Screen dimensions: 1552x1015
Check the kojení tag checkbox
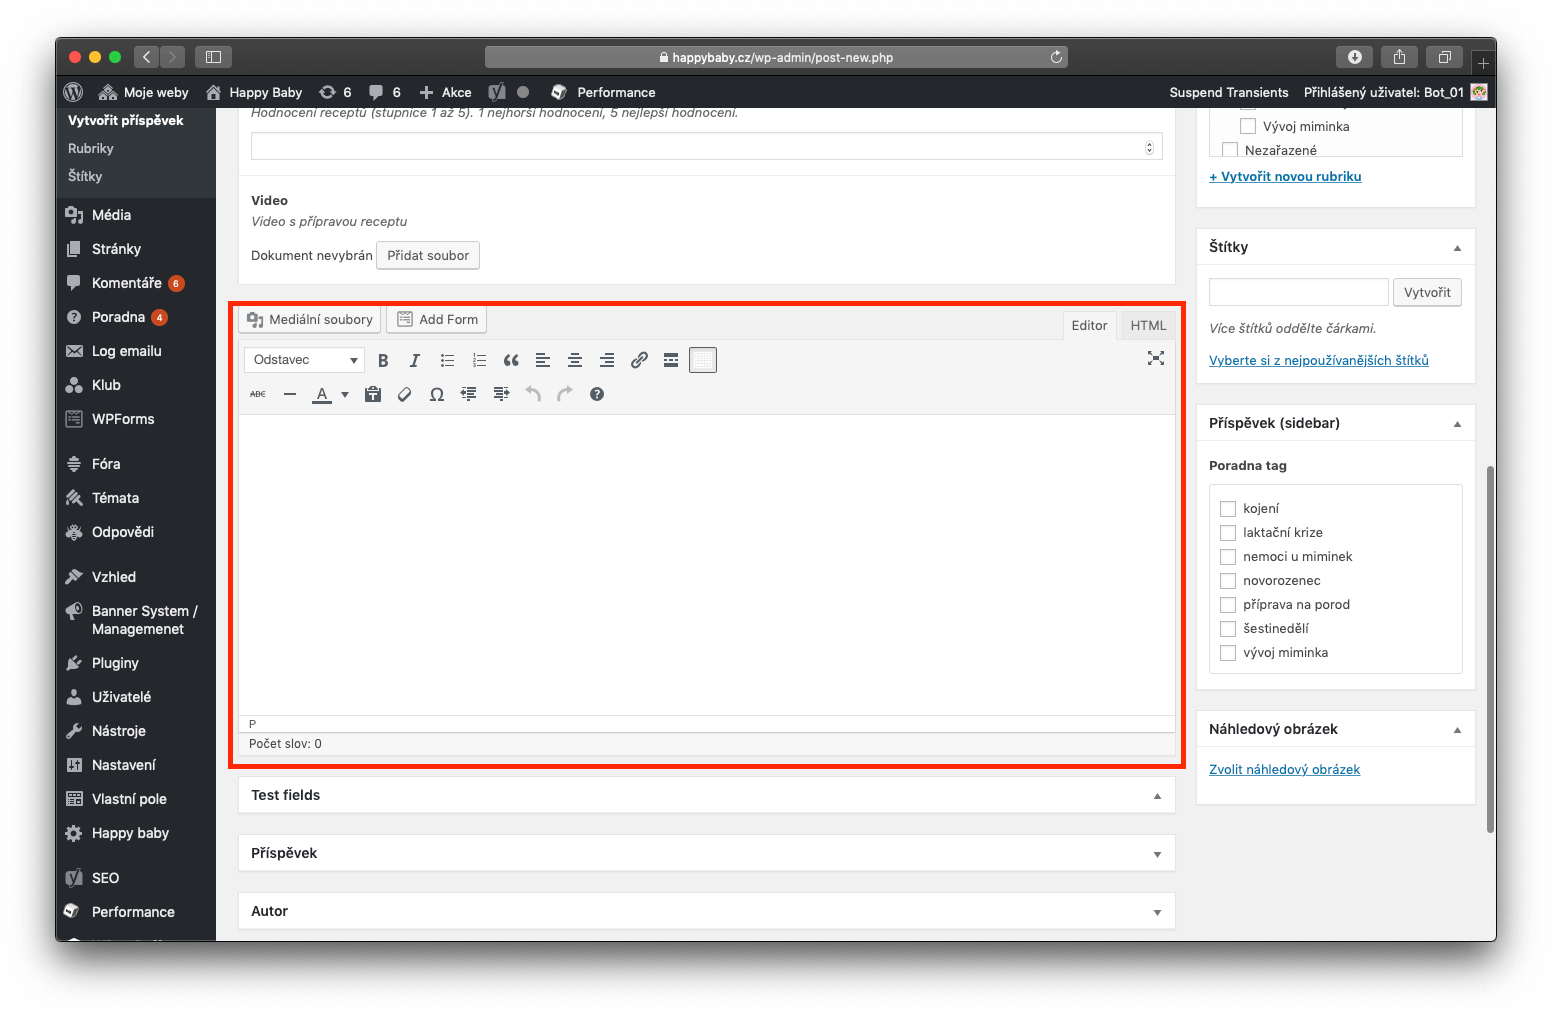[x=1228, y=509]
